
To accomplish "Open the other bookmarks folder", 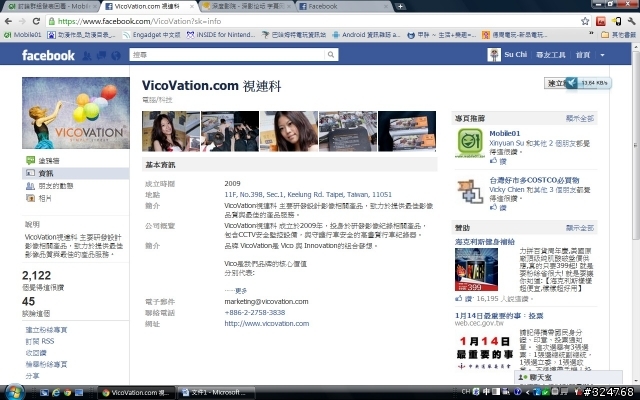I will click(x=618, y=35).
